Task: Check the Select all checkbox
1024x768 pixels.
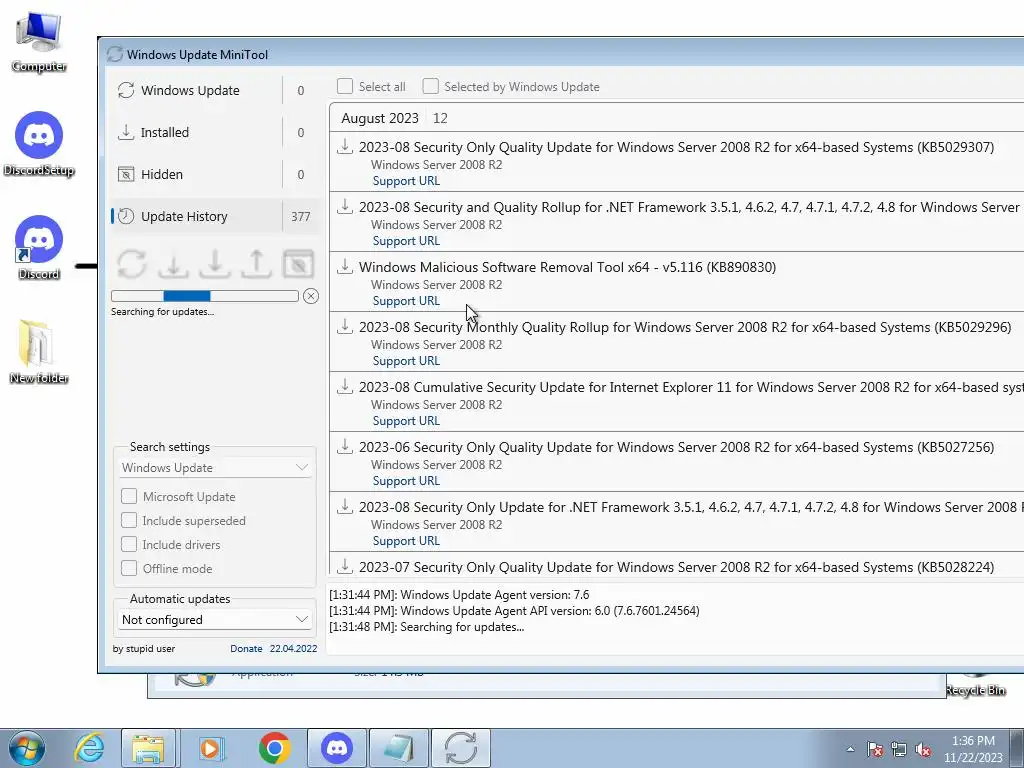Action: (345, 86)
